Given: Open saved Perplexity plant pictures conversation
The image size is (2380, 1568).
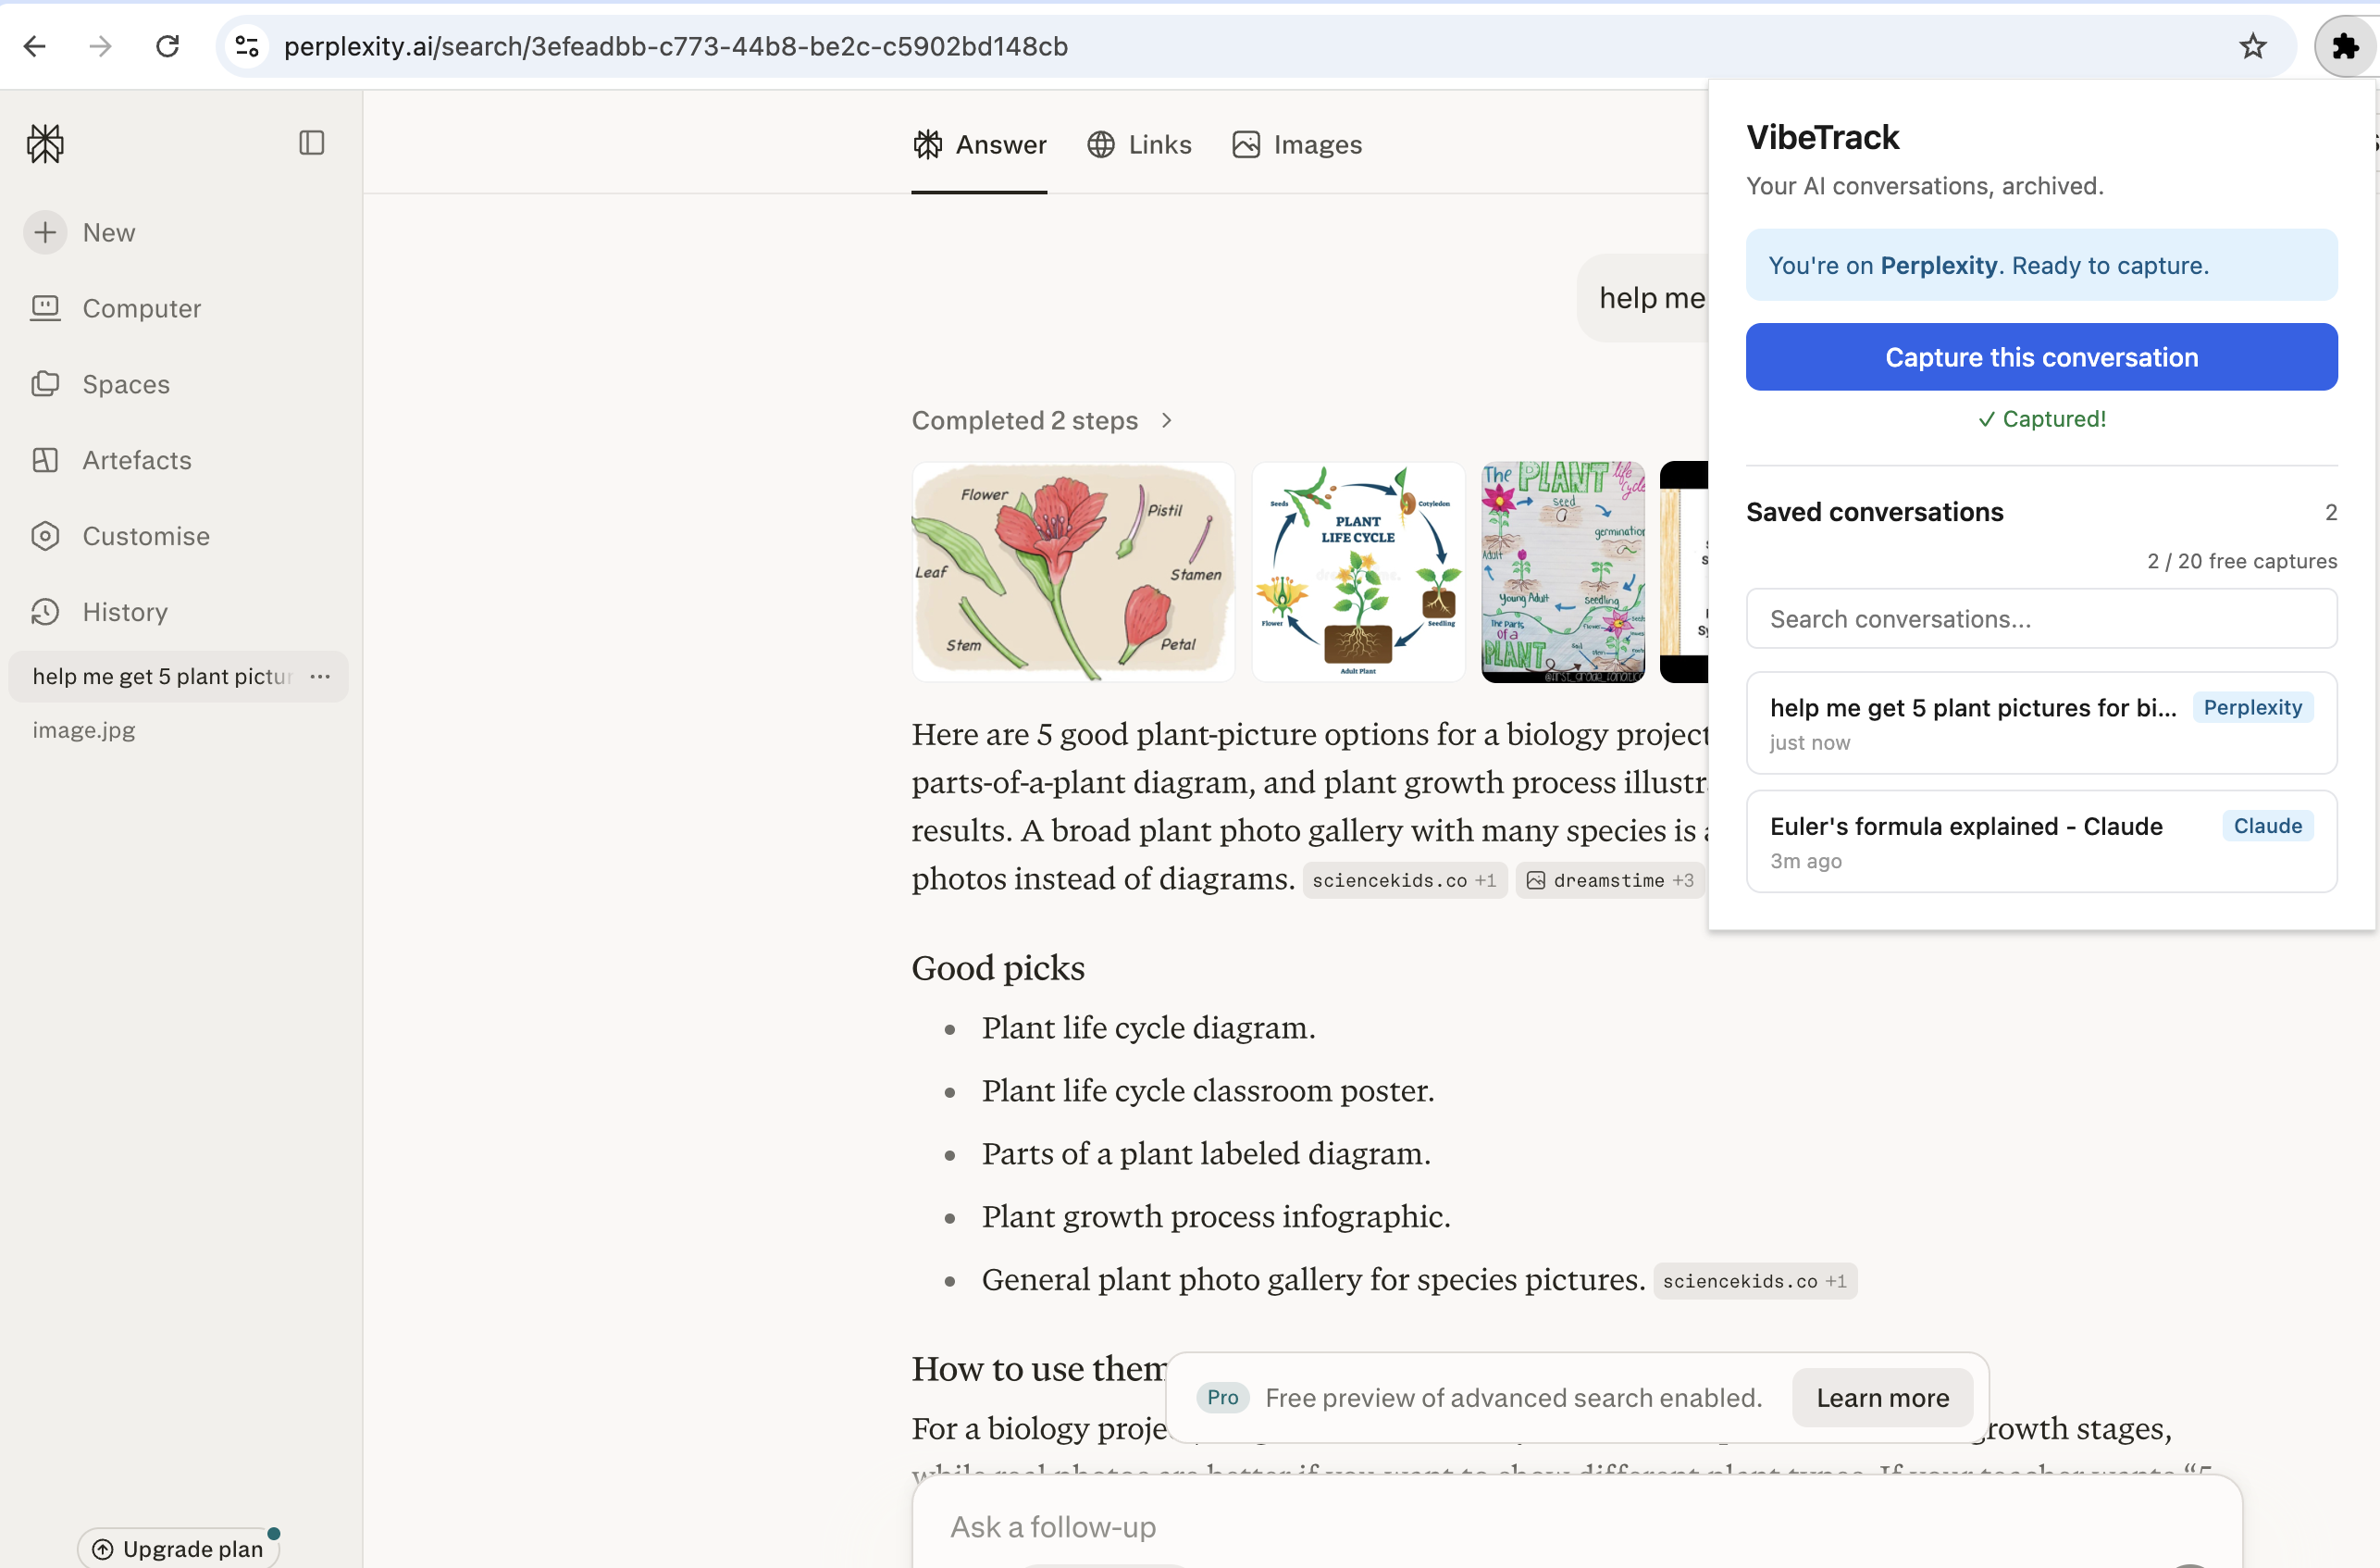Looking at the screenshot, I should point(2041,723).
